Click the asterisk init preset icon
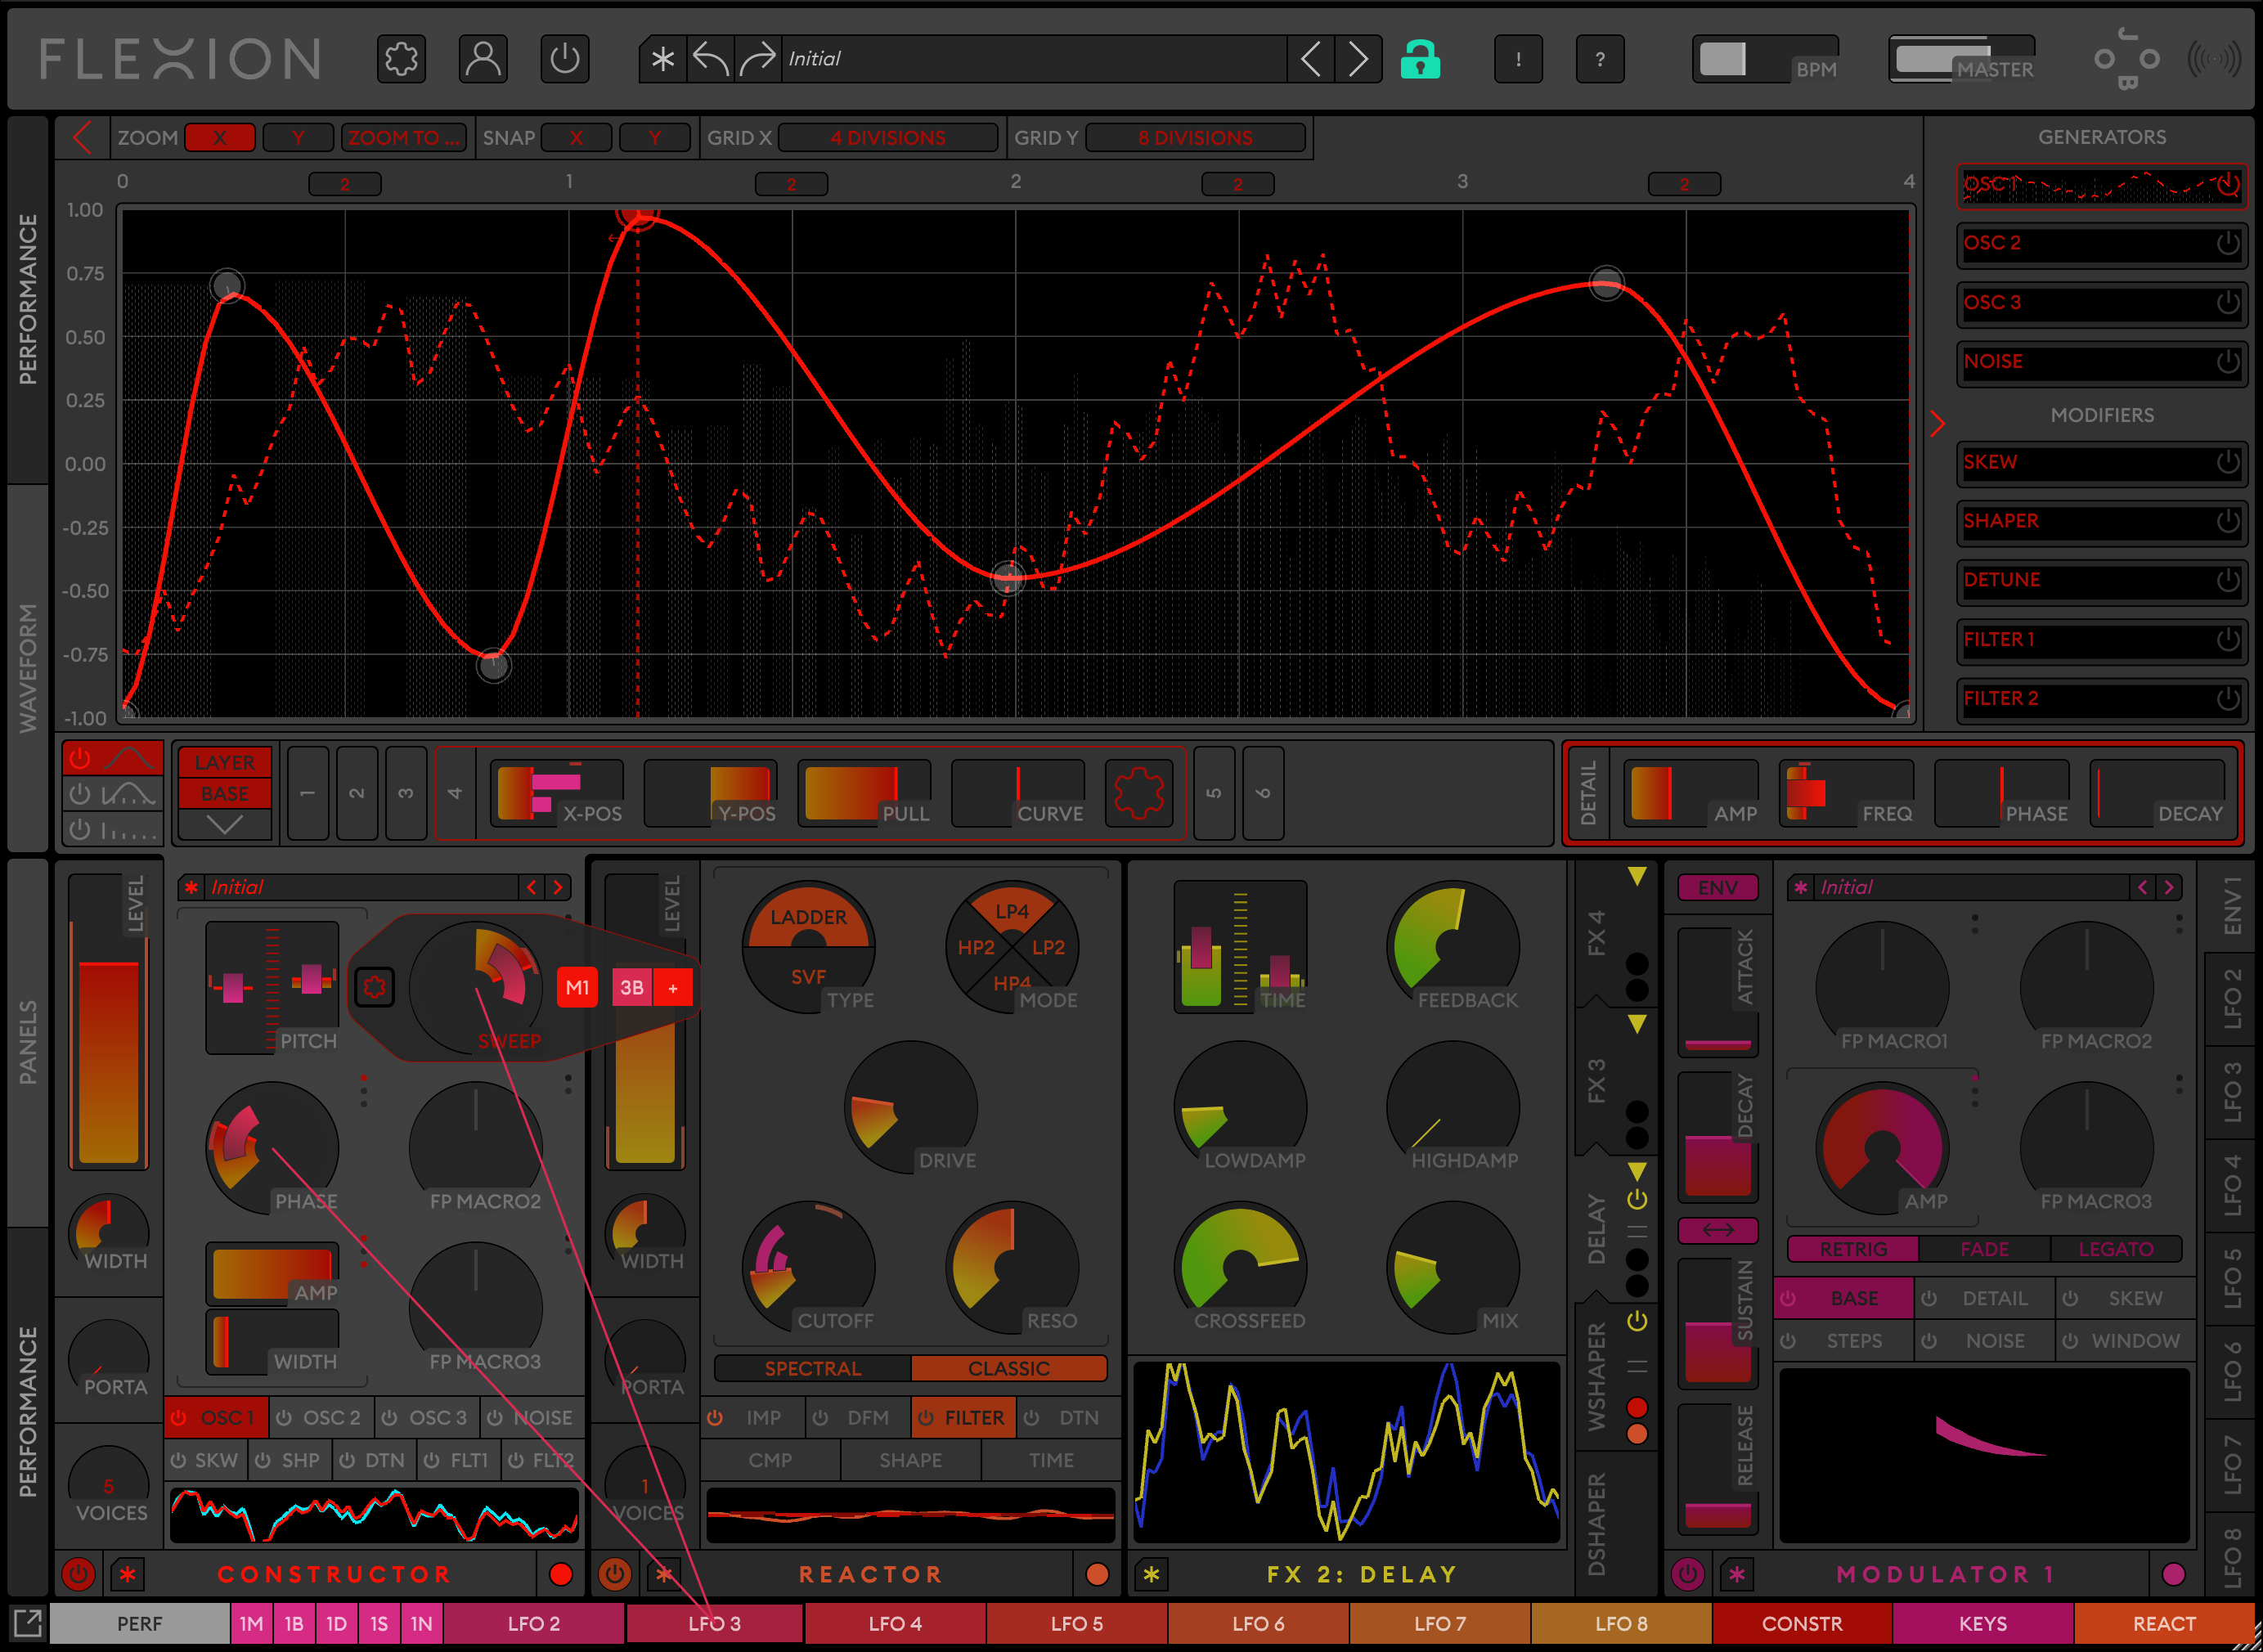The image size is (2263, 1652). [662, 59]
